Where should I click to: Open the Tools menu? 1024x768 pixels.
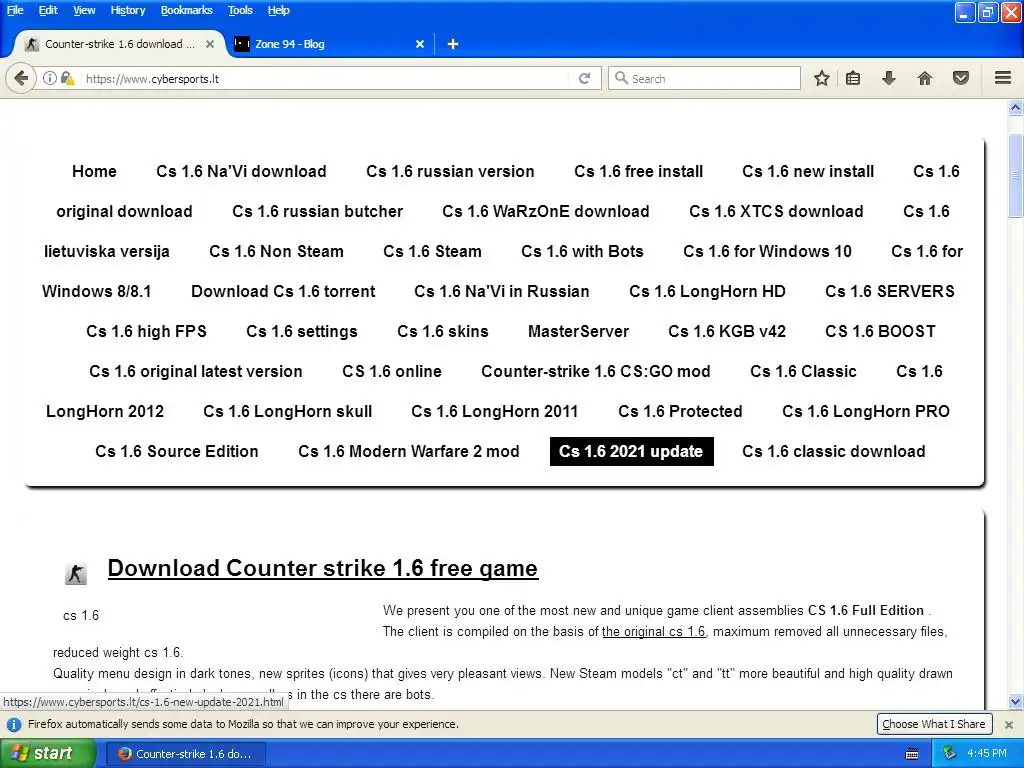(x=240, y=10)
